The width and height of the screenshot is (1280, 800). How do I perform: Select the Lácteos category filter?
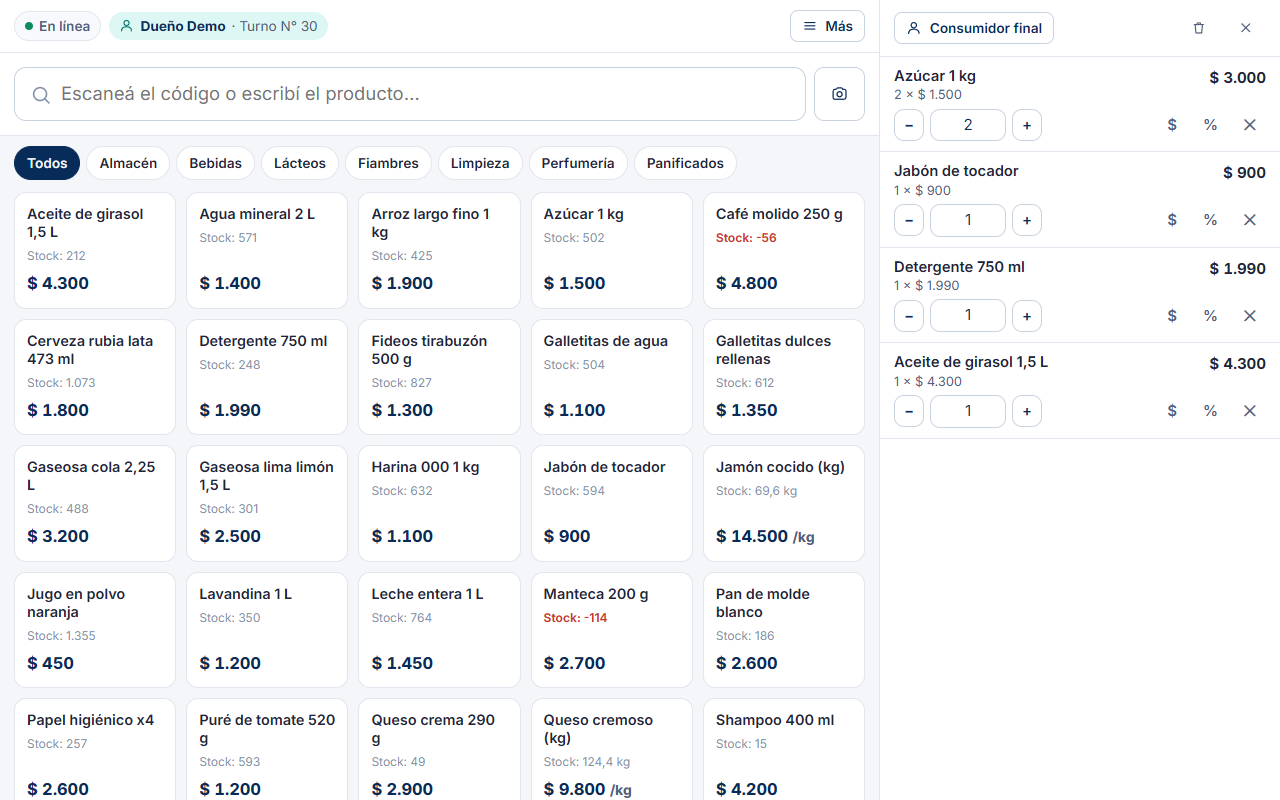300,163
